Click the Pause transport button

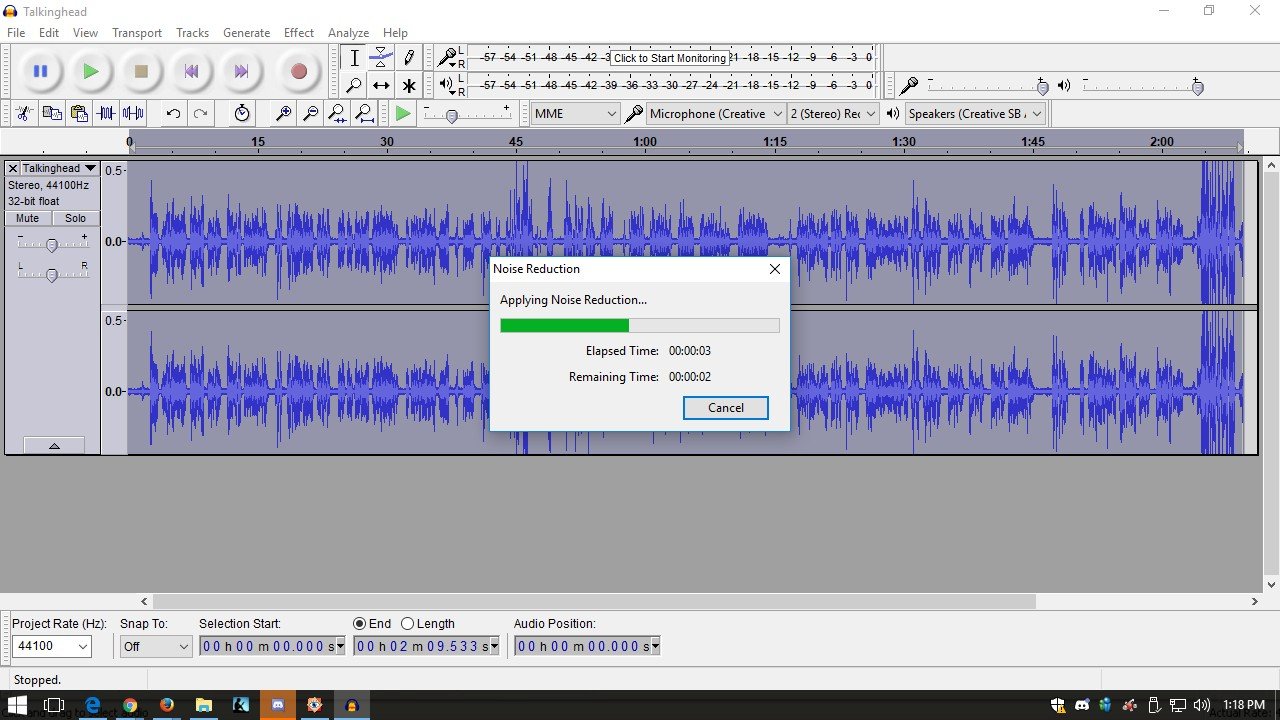tap(40, 71)
